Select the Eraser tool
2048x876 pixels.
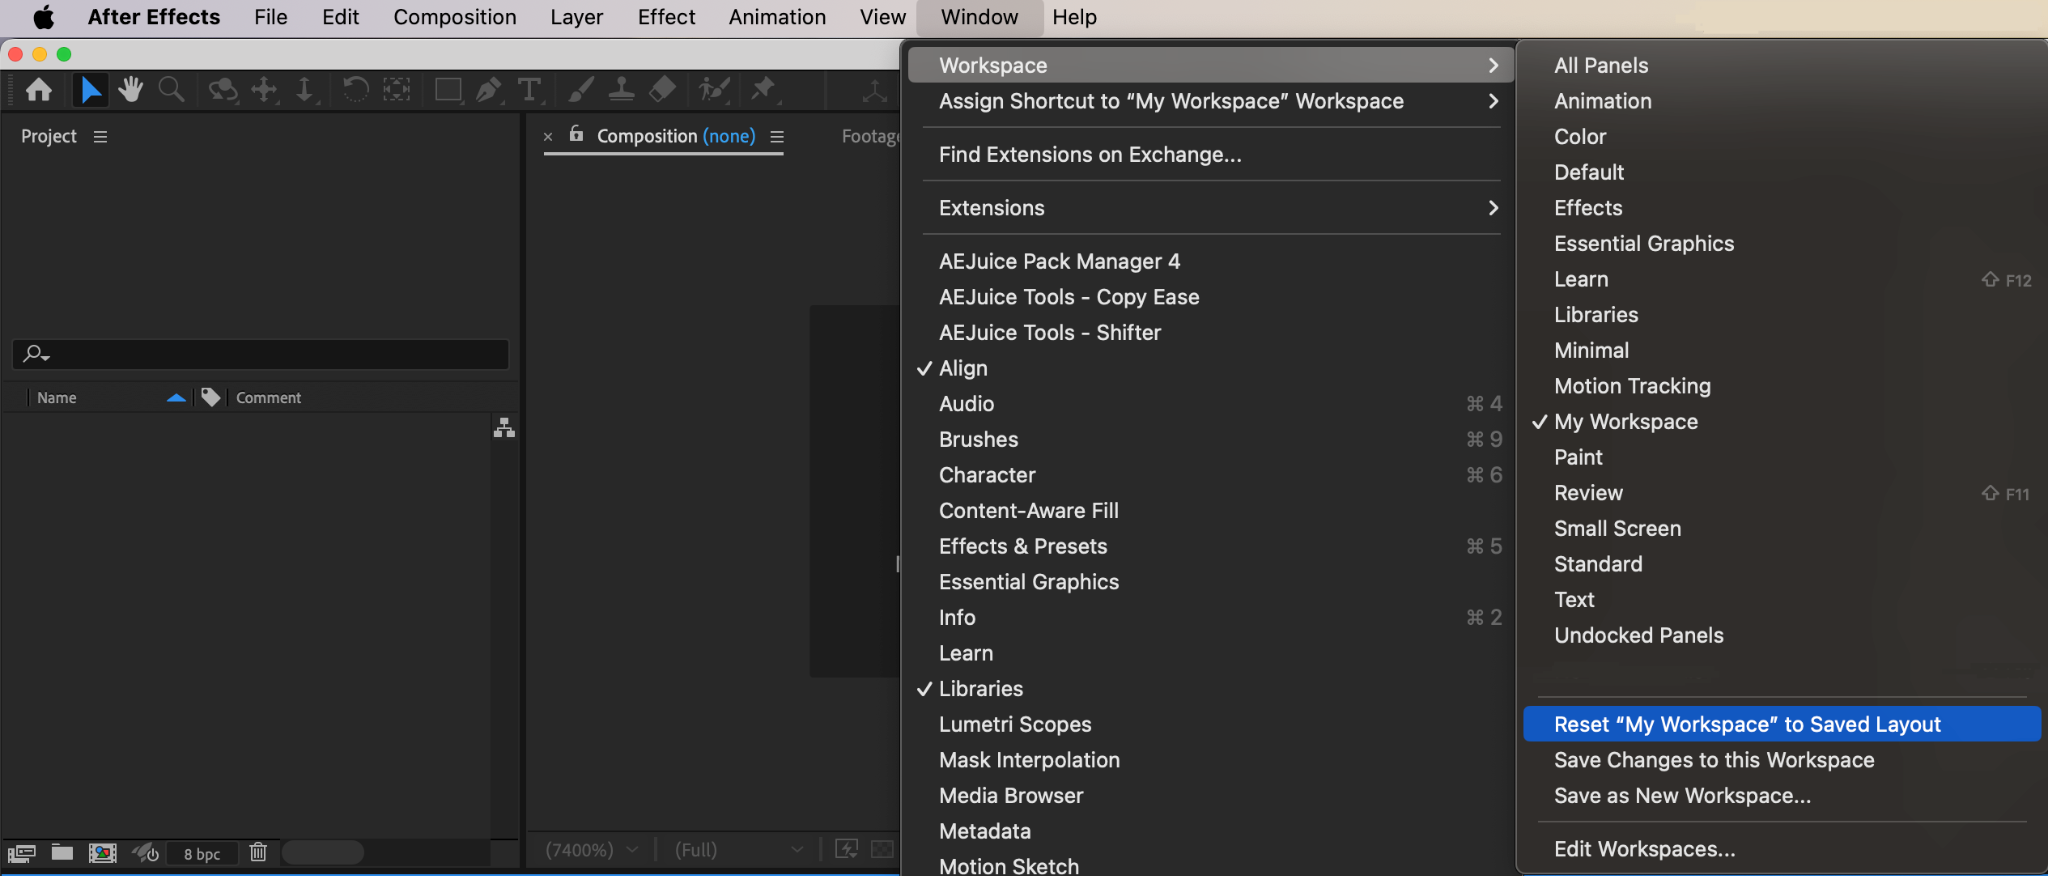pos(662,90)
